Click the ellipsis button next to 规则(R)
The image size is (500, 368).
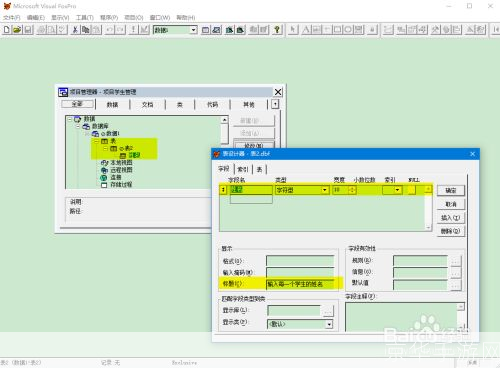pos(456,261)
